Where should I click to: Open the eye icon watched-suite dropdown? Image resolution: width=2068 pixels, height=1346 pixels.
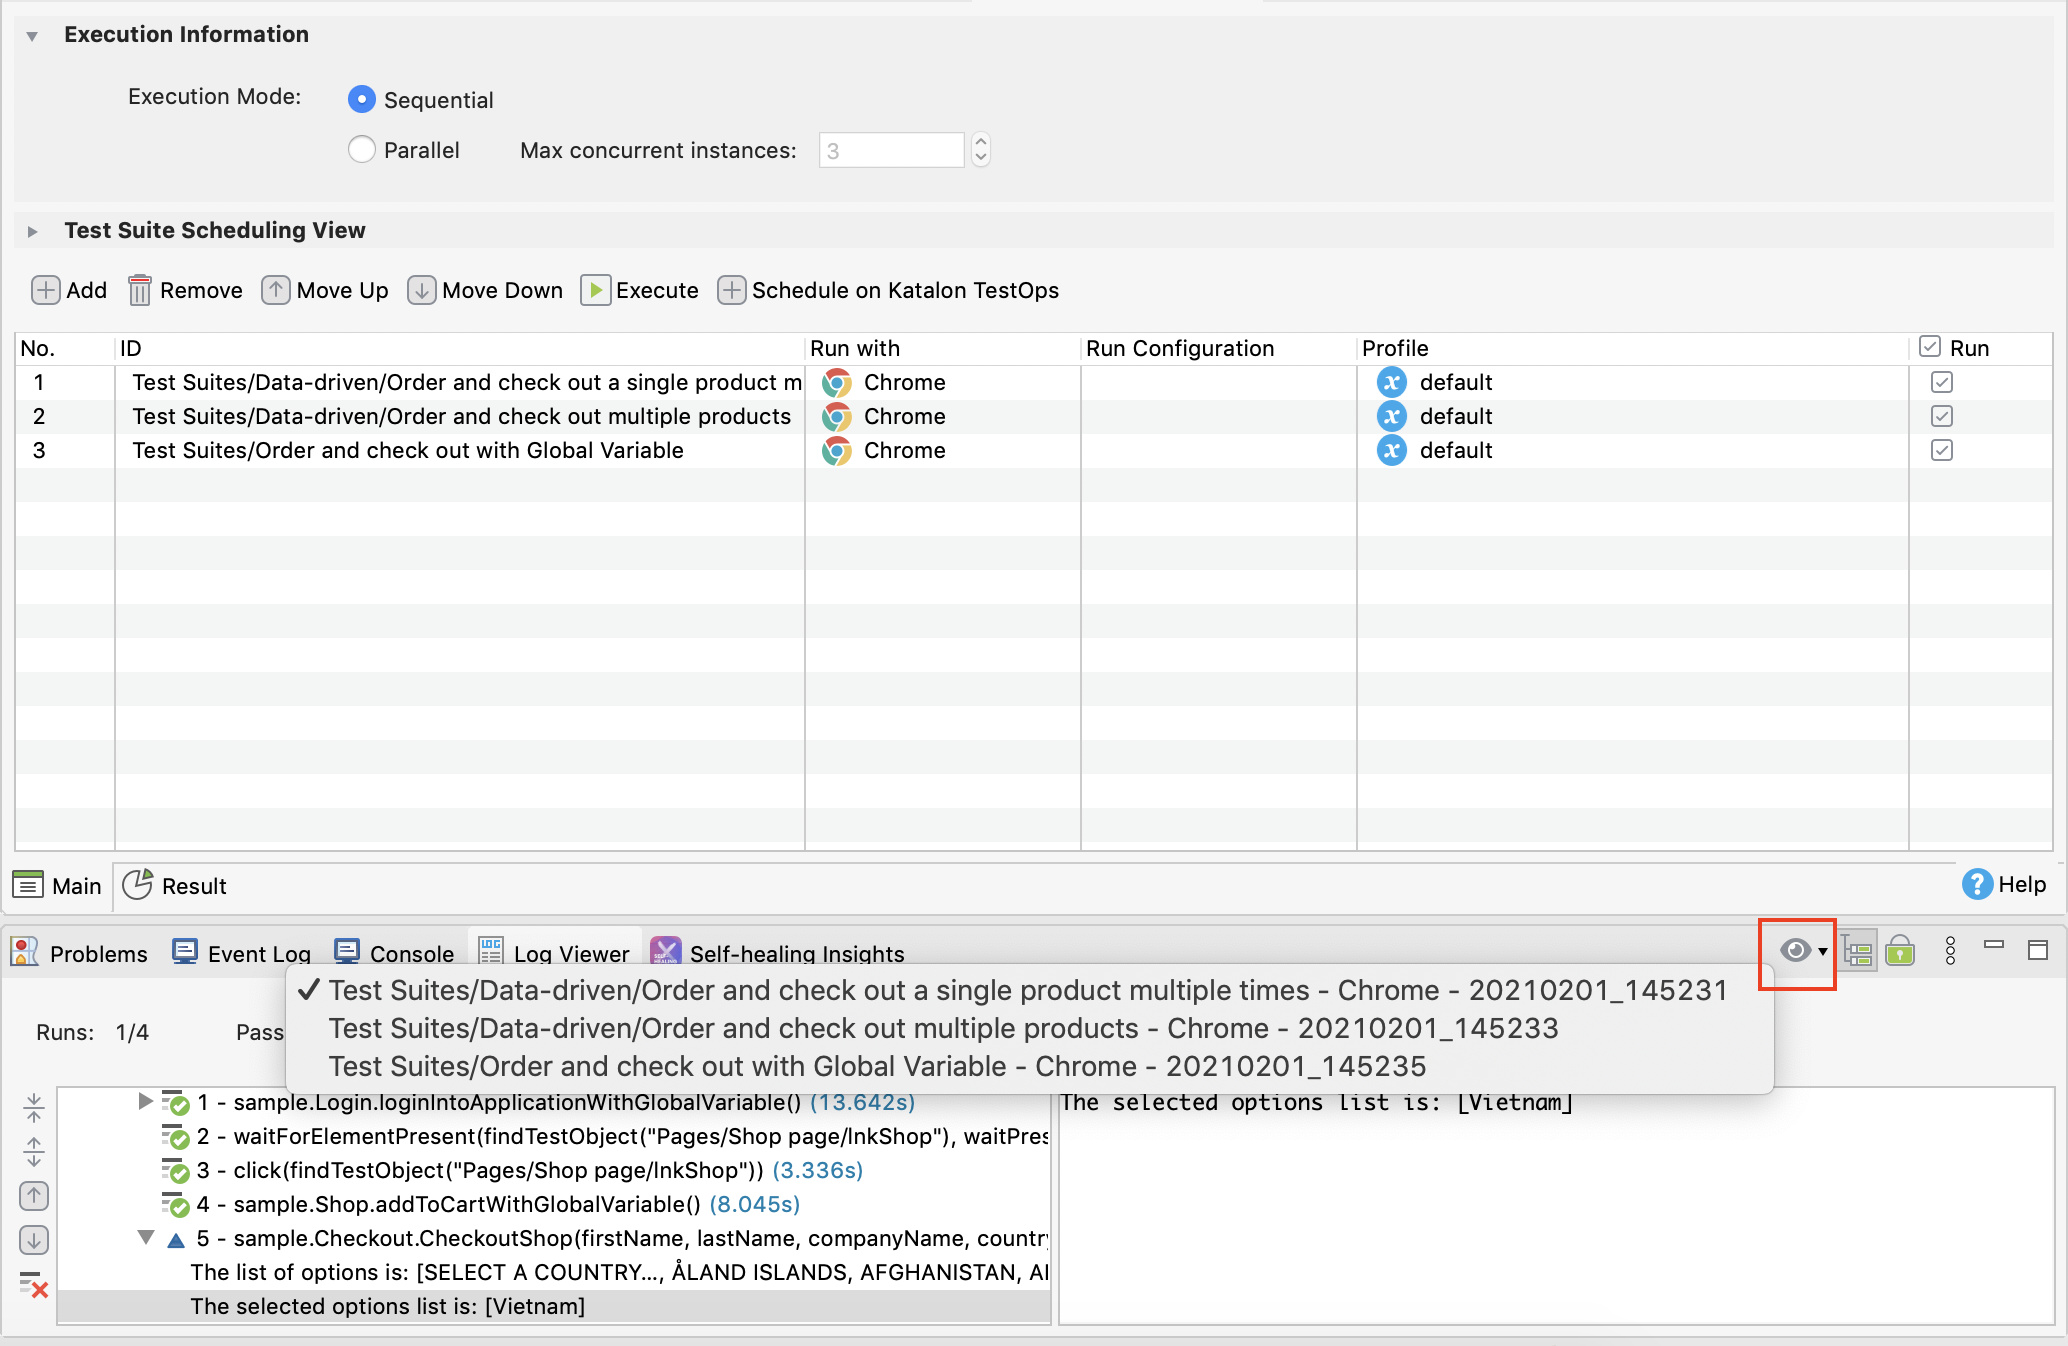[1802, 951]
